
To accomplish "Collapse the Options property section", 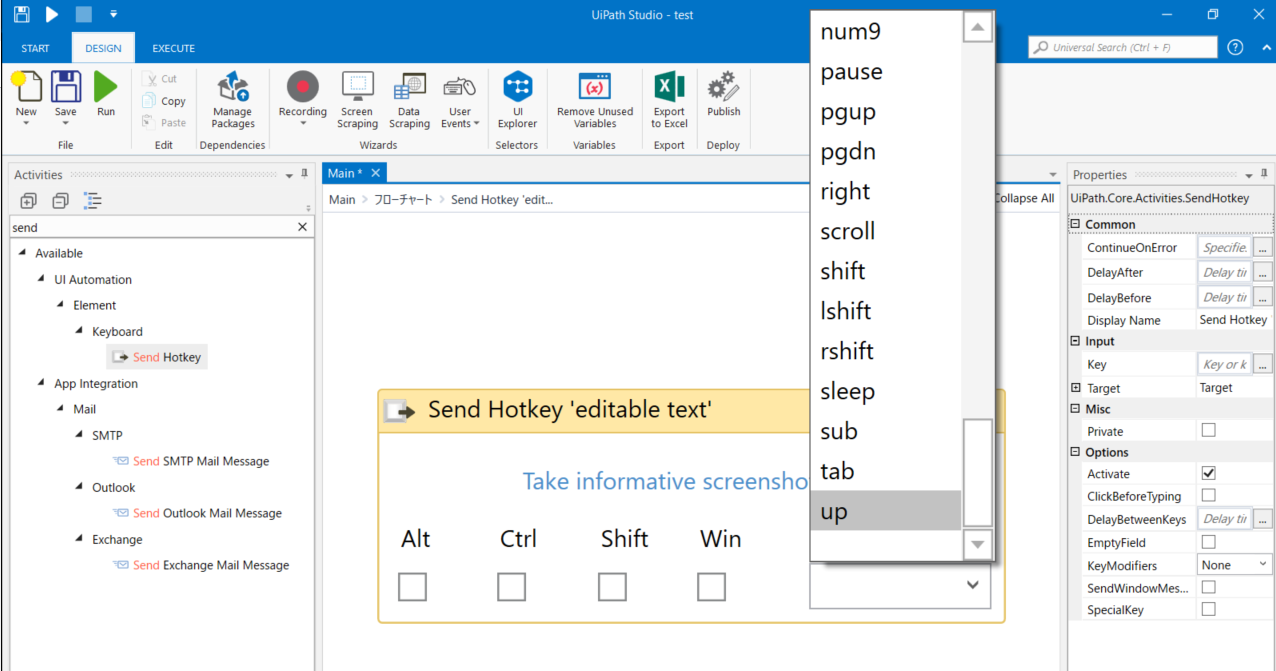I will (1075, 452).
